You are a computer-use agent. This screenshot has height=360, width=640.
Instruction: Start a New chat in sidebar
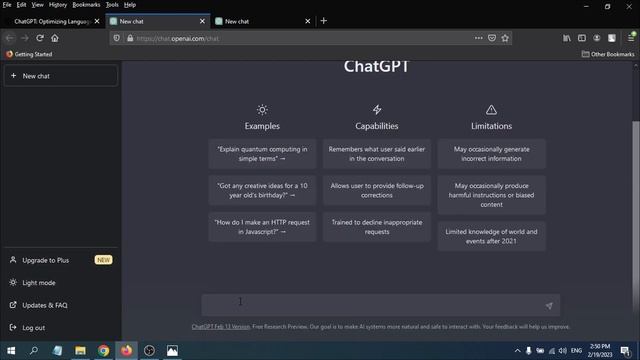61,76
